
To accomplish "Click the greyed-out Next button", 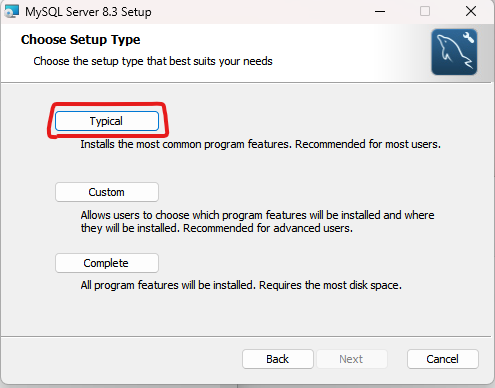I will point(352,359).
